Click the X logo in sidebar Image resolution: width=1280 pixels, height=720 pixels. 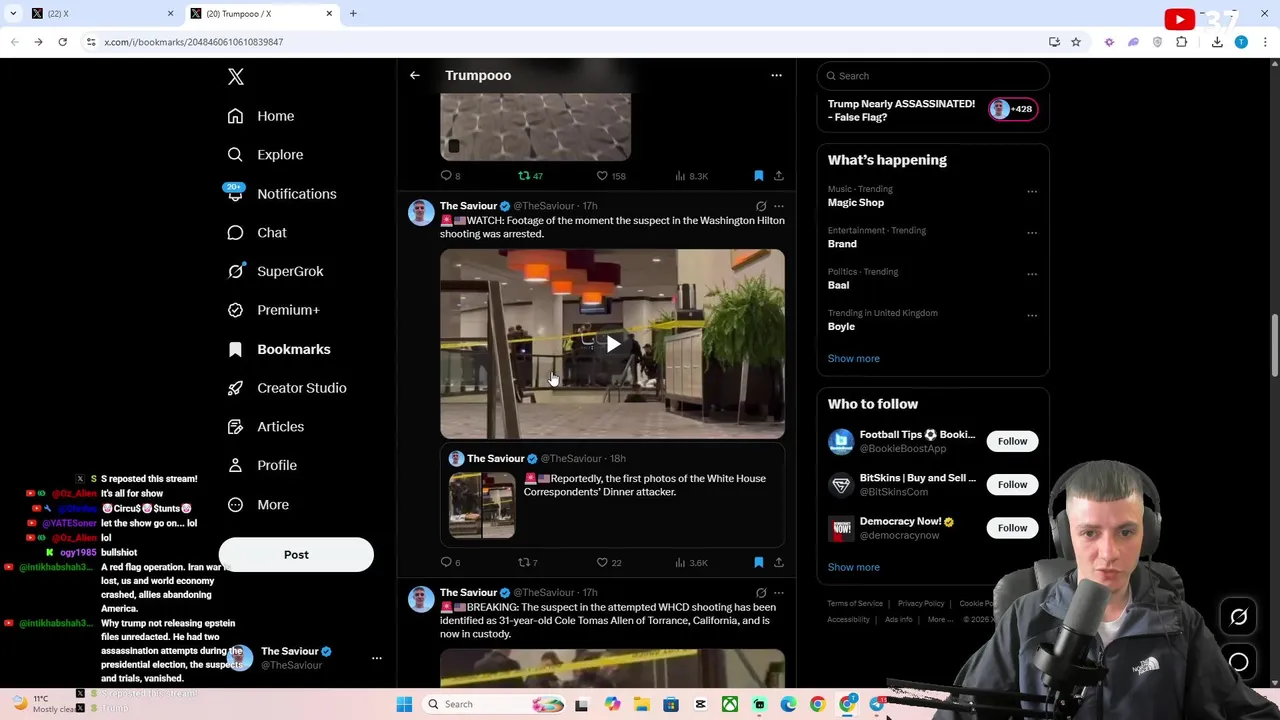coord(236,77)
